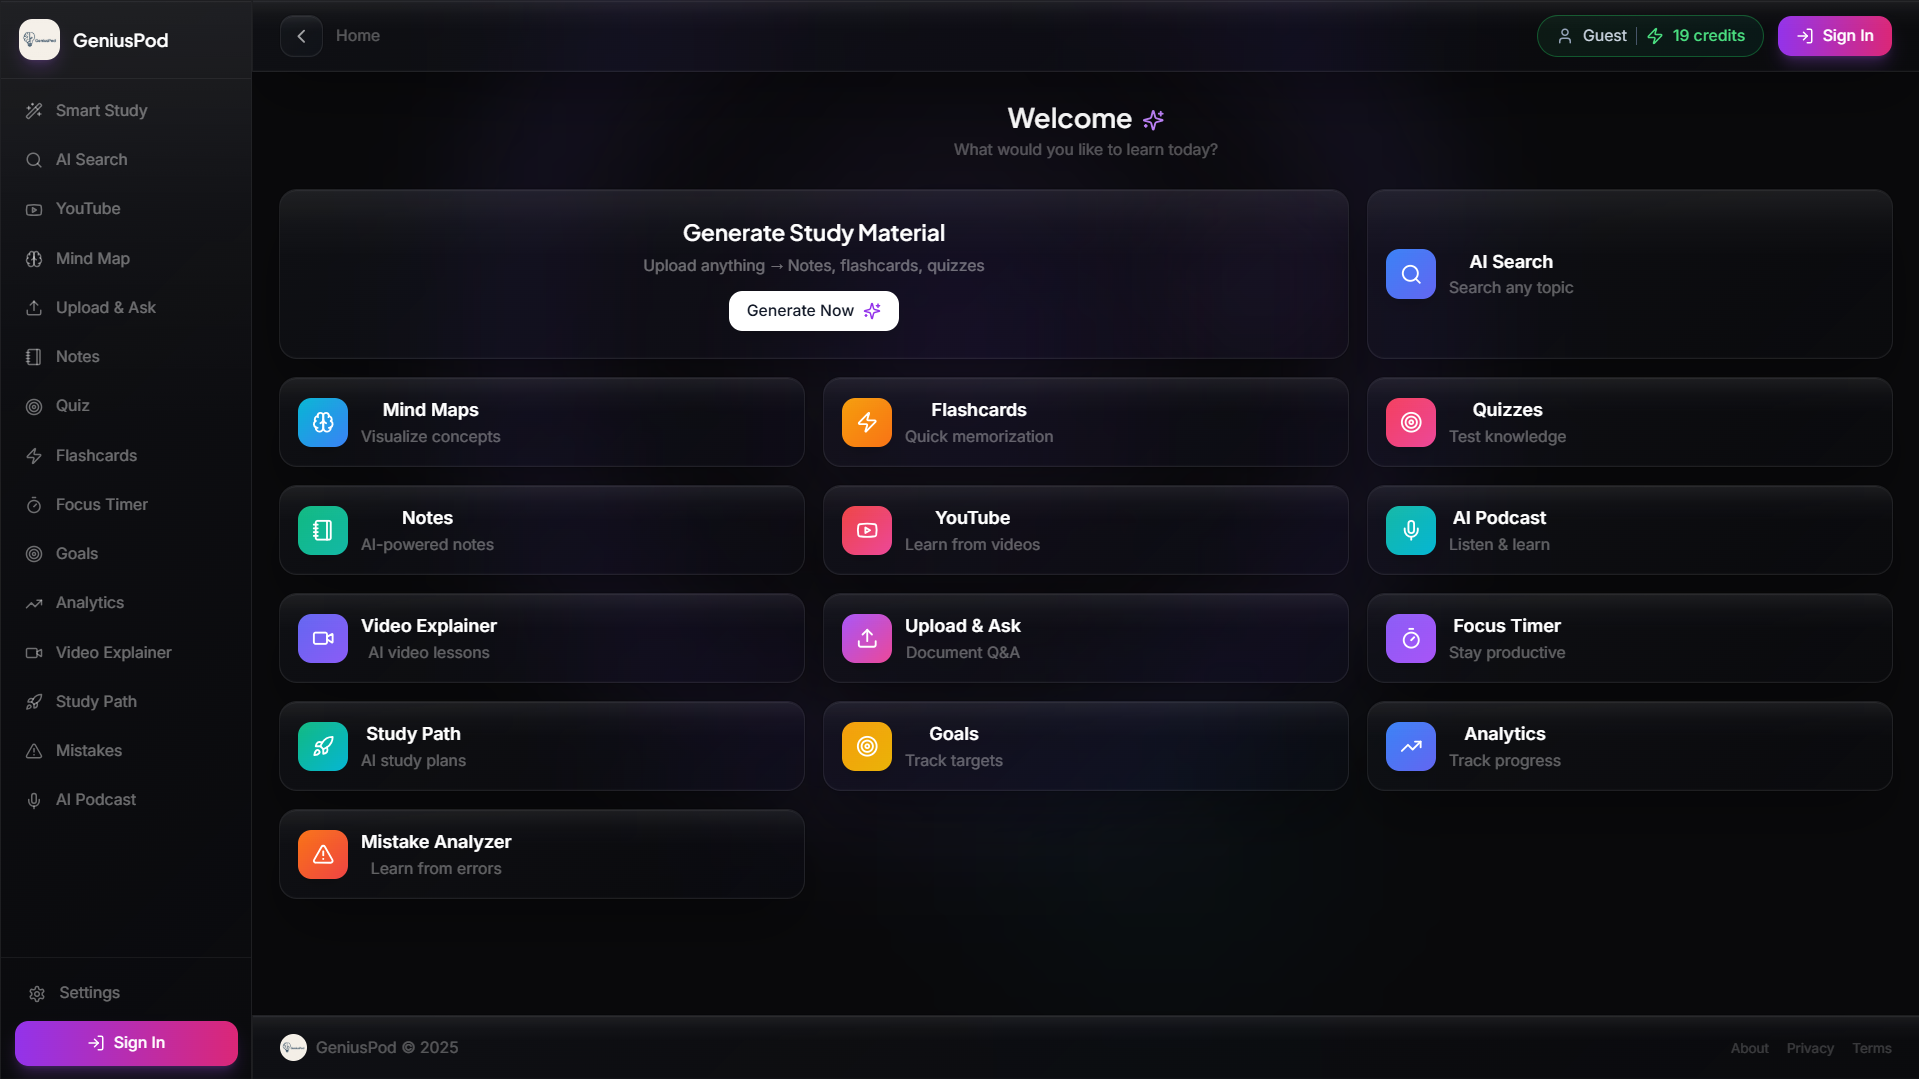Open the Focus Timer from the sidebar

point(101,504)
